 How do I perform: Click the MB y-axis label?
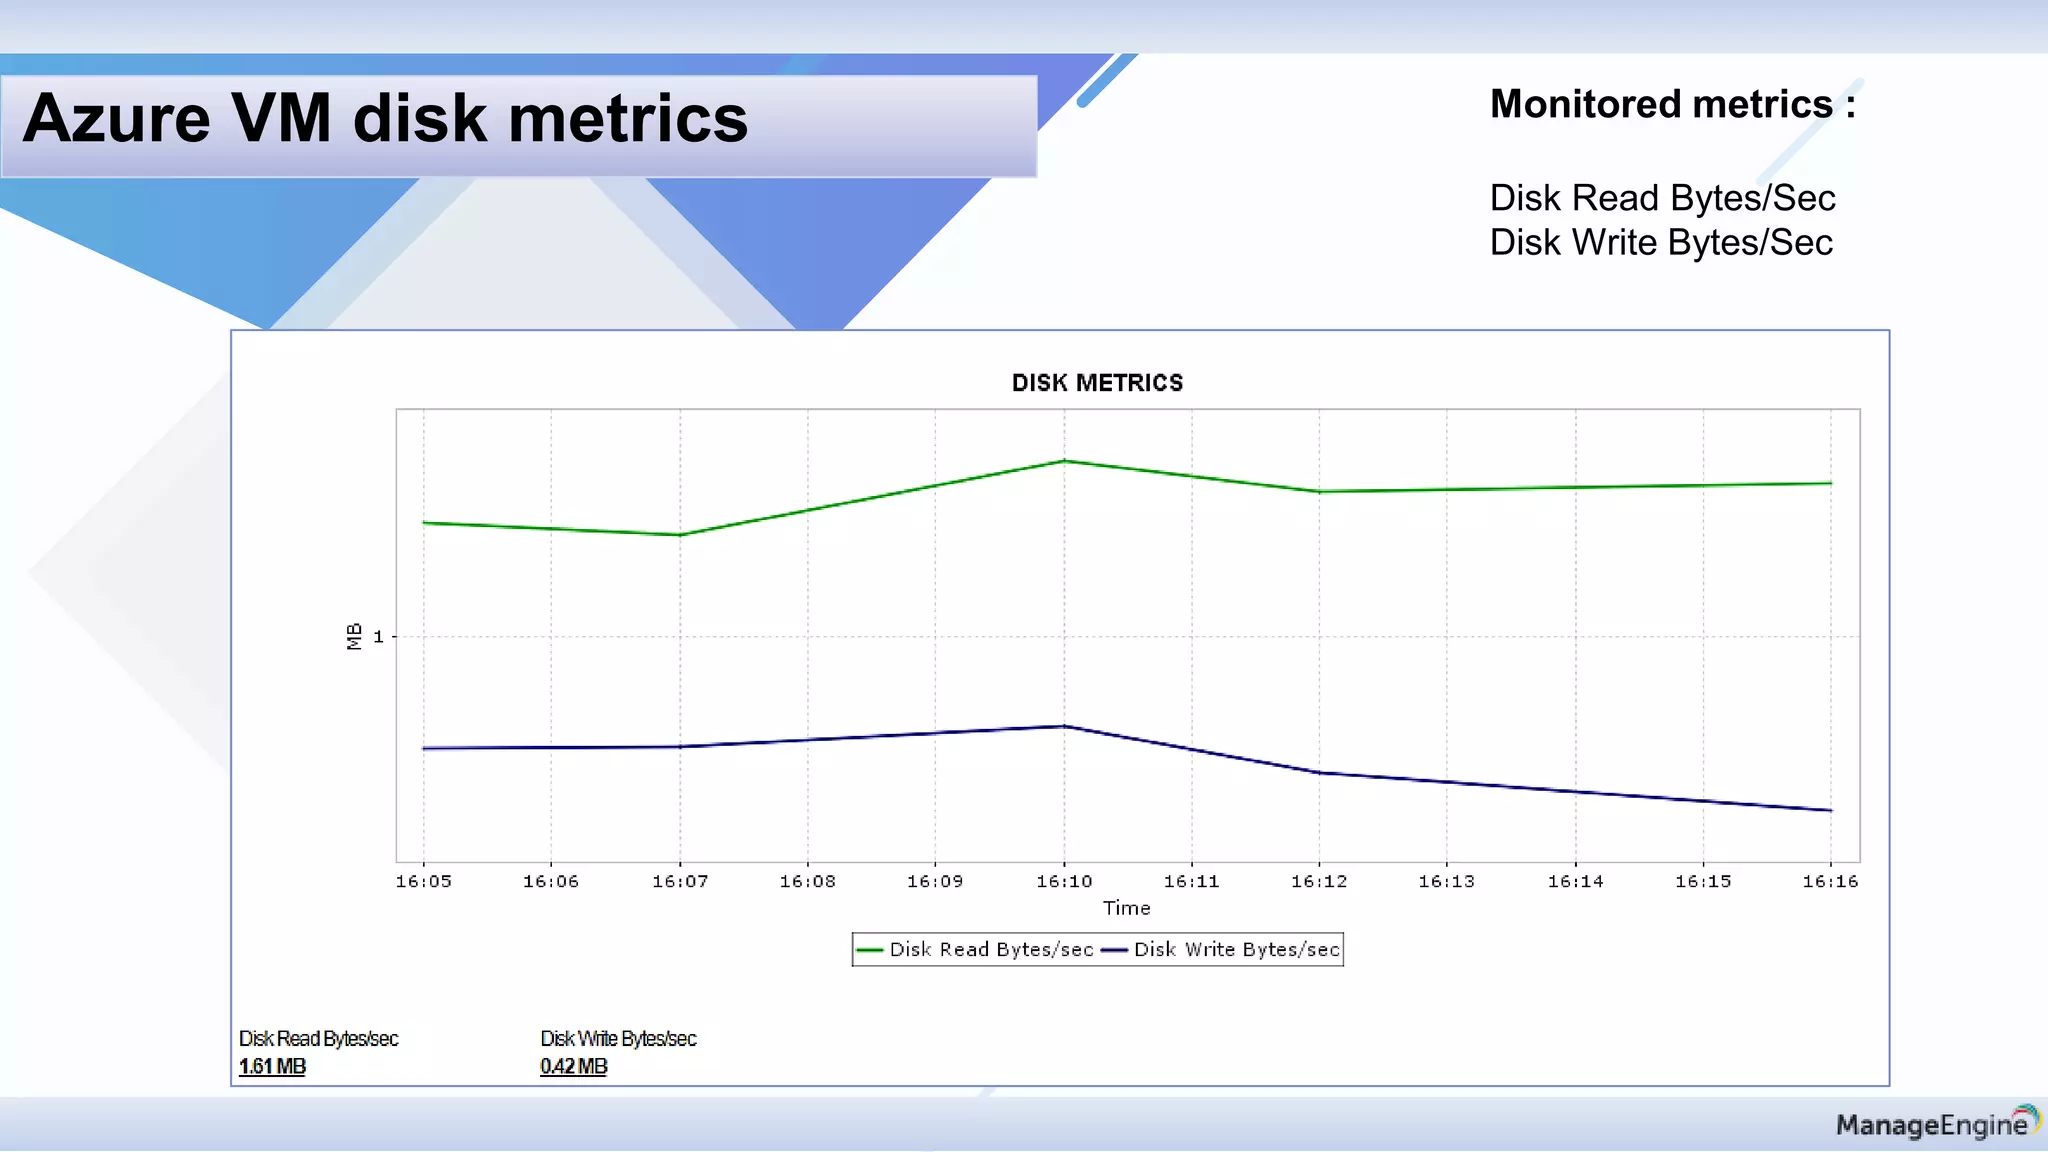pyautogui.click(x=354, y=636)
